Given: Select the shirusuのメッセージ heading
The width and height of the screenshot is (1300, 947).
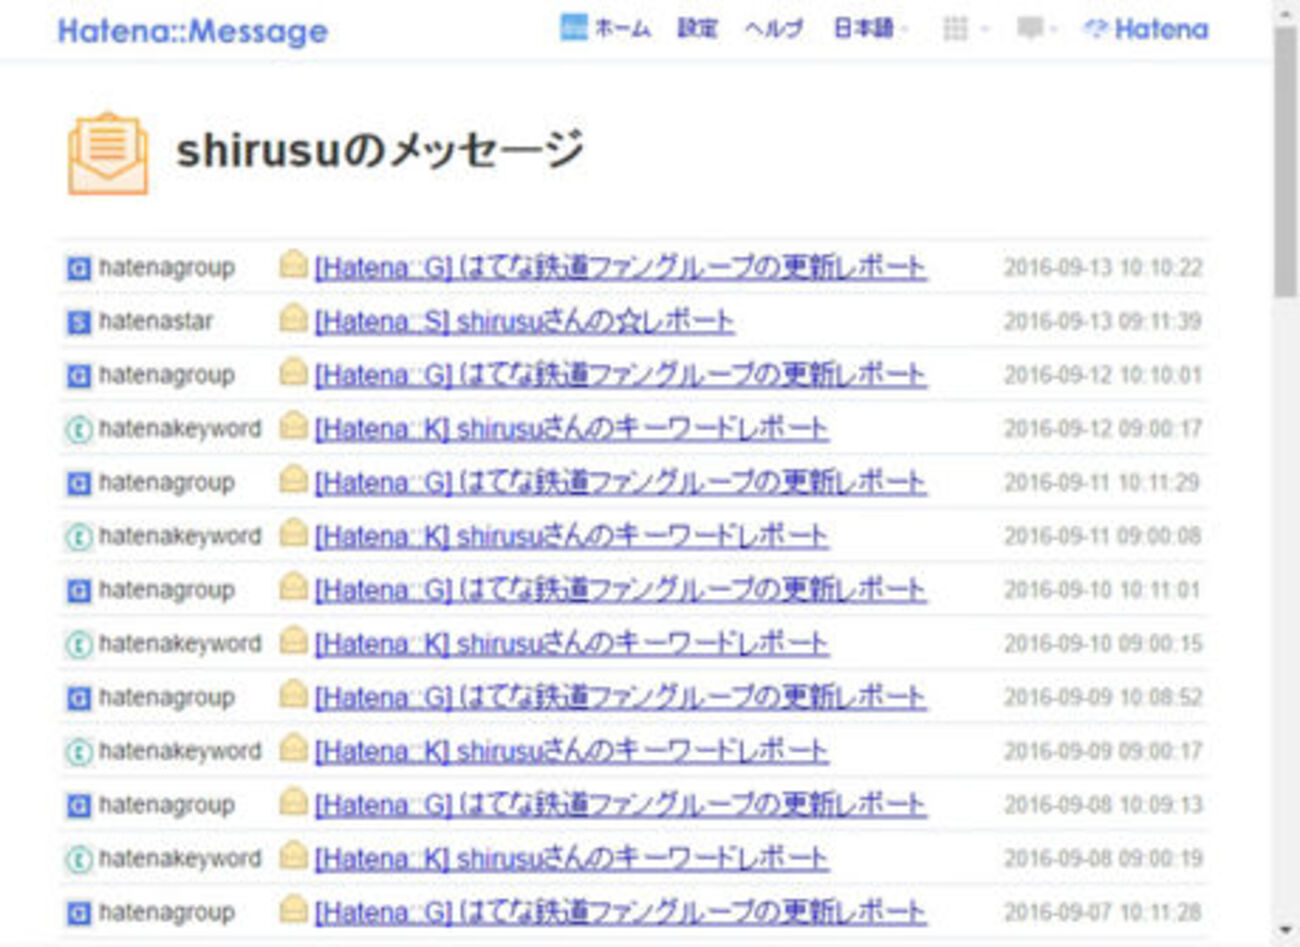Looking at the screenshot, I should click(x=380, y=150).
